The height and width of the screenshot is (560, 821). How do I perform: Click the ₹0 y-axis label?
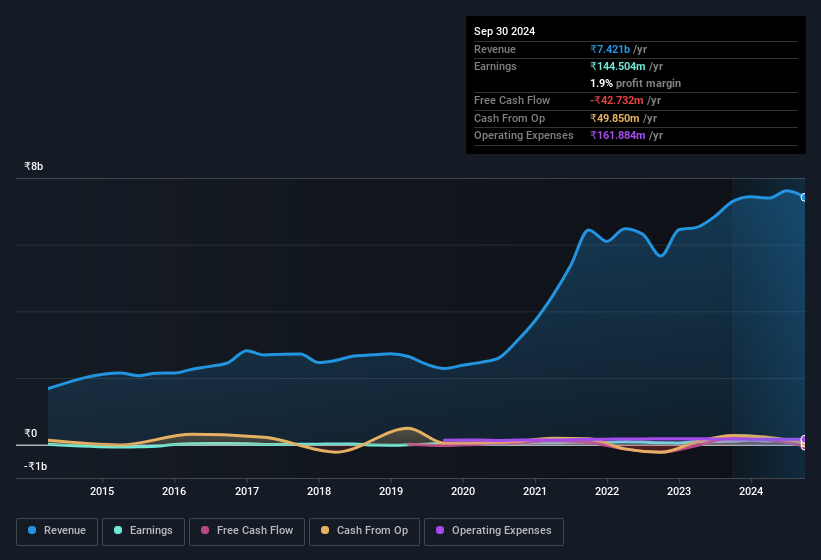point(30,433)
